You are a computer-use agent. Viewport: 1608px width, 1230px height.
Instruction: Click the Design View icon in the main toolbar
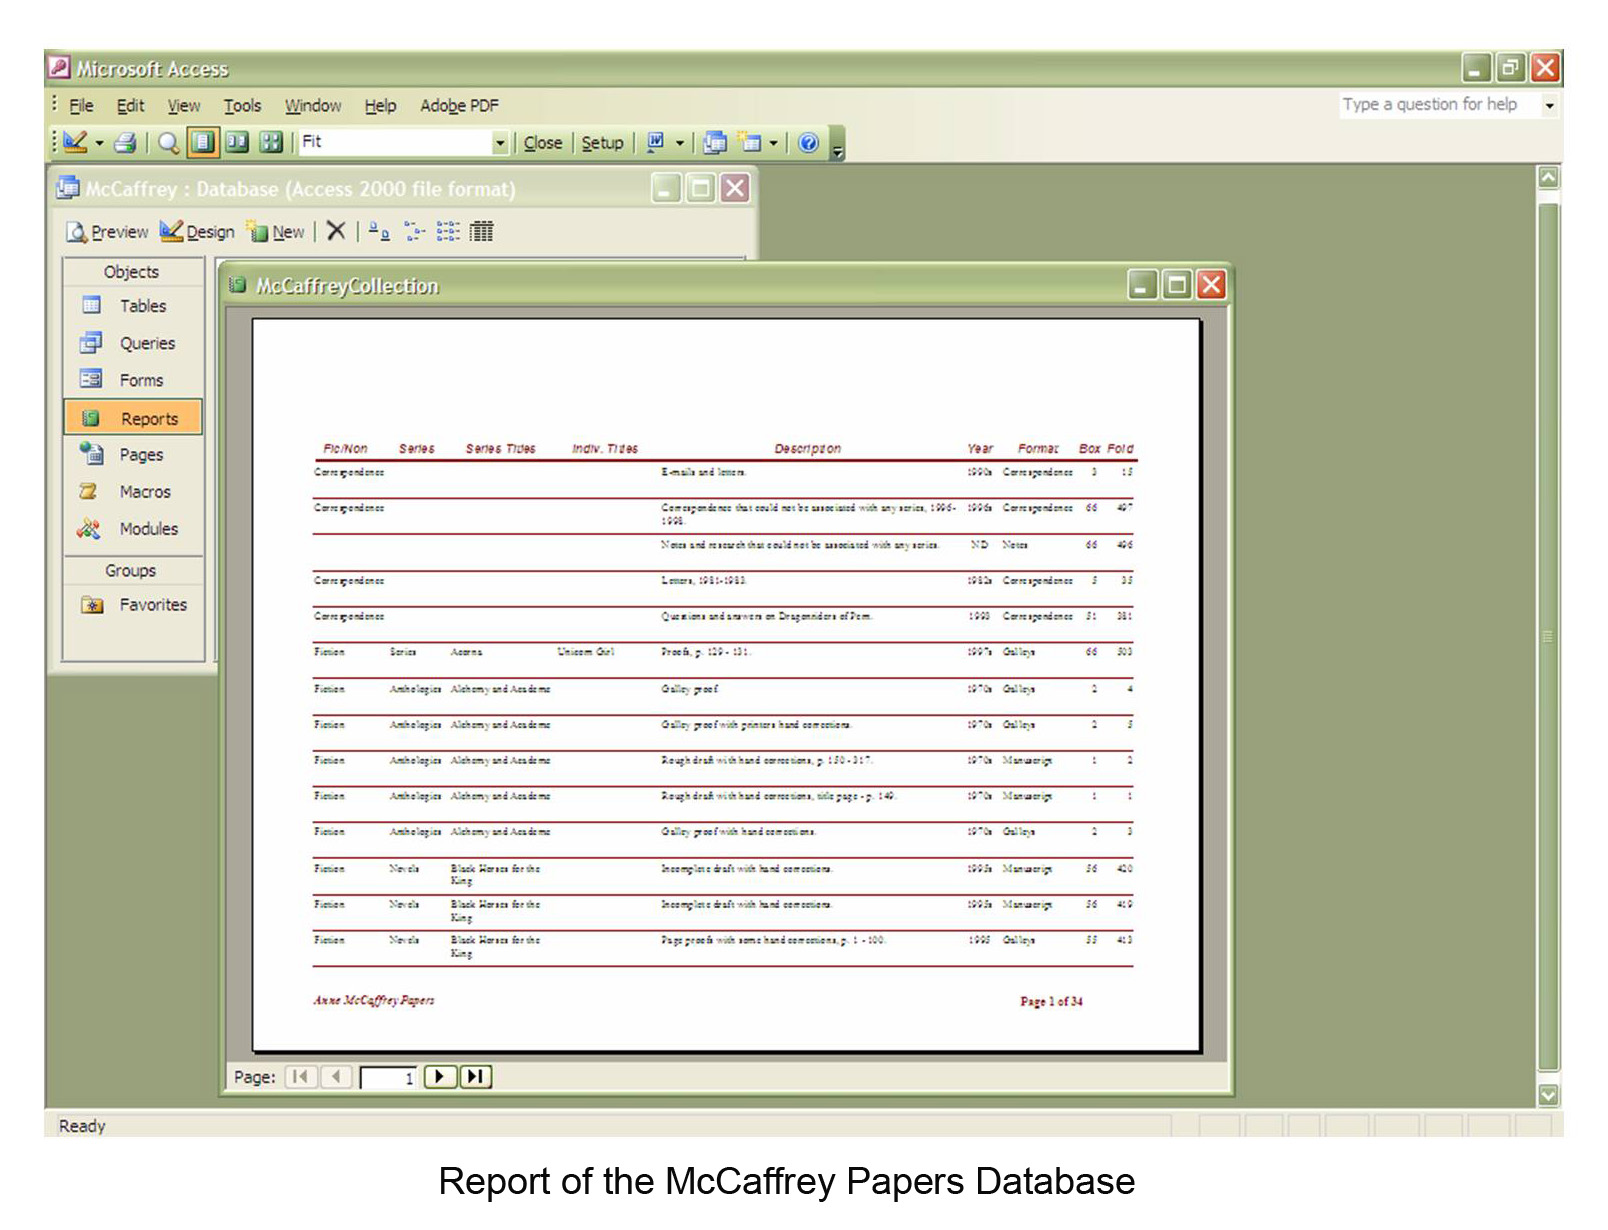75,142
